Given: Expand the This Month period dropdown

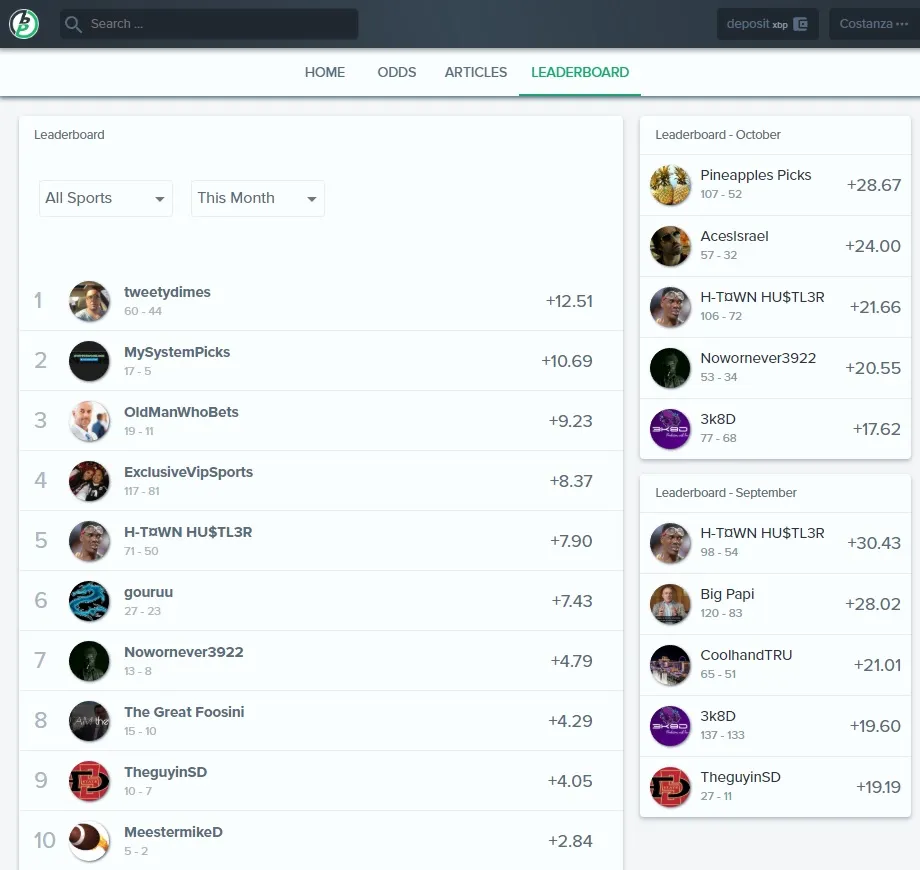Looking at the screenshot, I should point(258,198).
